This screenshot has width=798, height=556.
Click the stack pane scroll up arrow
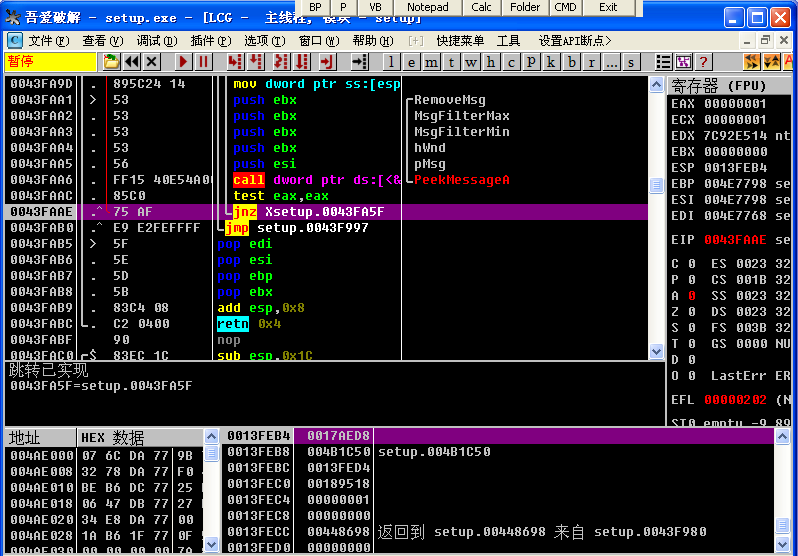pyautogui.click(x=783, y=437)
